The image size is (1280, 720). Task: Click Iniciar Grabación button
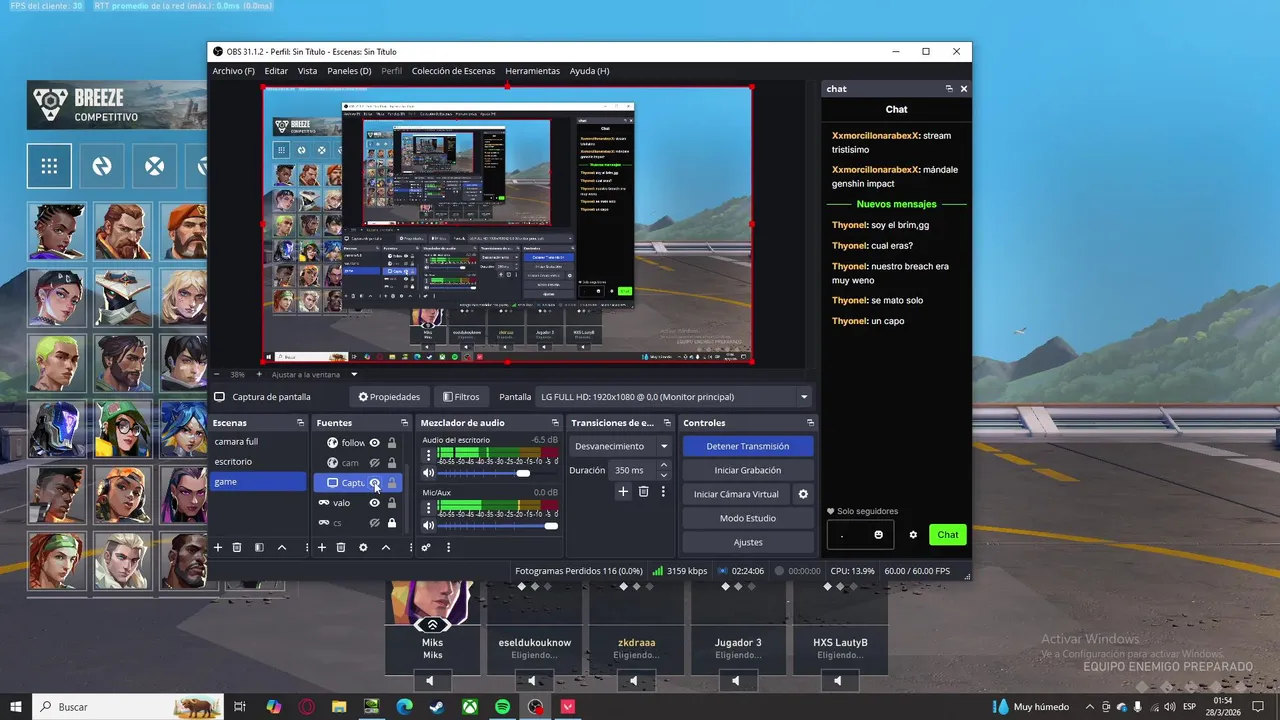(x=748, y=470)
